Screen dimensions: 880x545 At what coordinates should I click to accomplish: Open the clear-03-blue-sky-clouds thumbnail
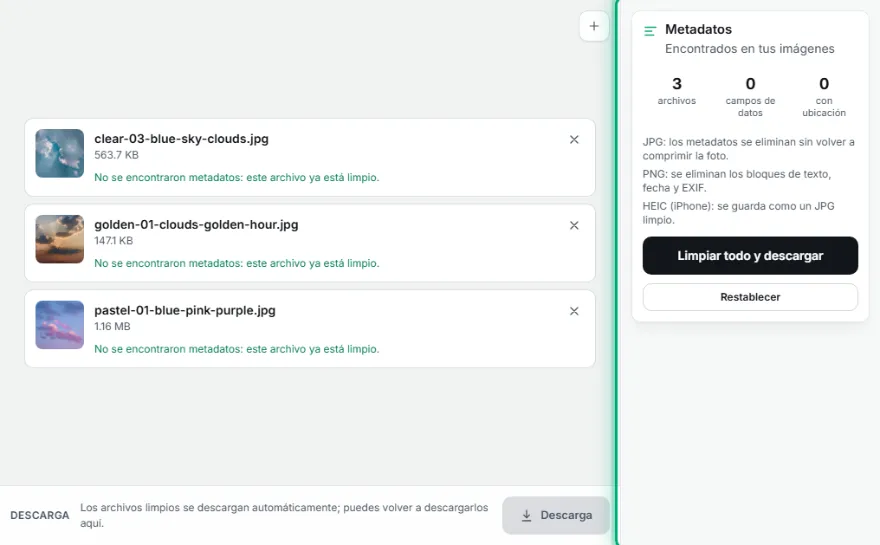click(x=59, y=153)
